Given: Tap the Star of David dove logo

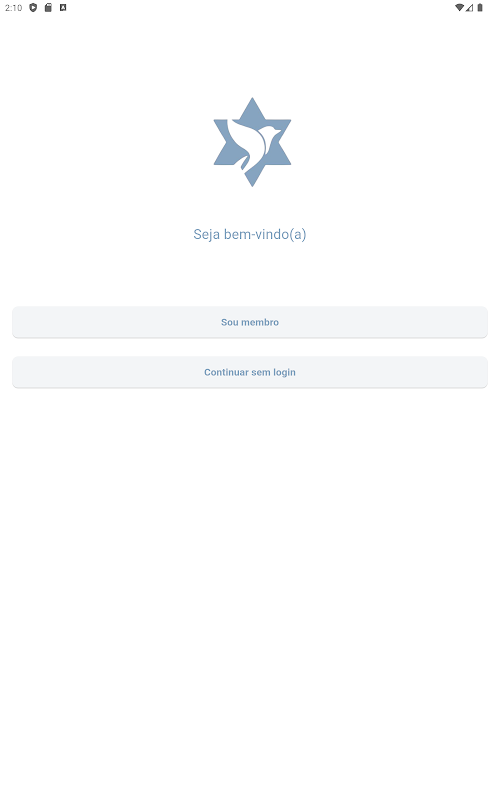Looking at the screenshot, I should (x=252, y=142).
